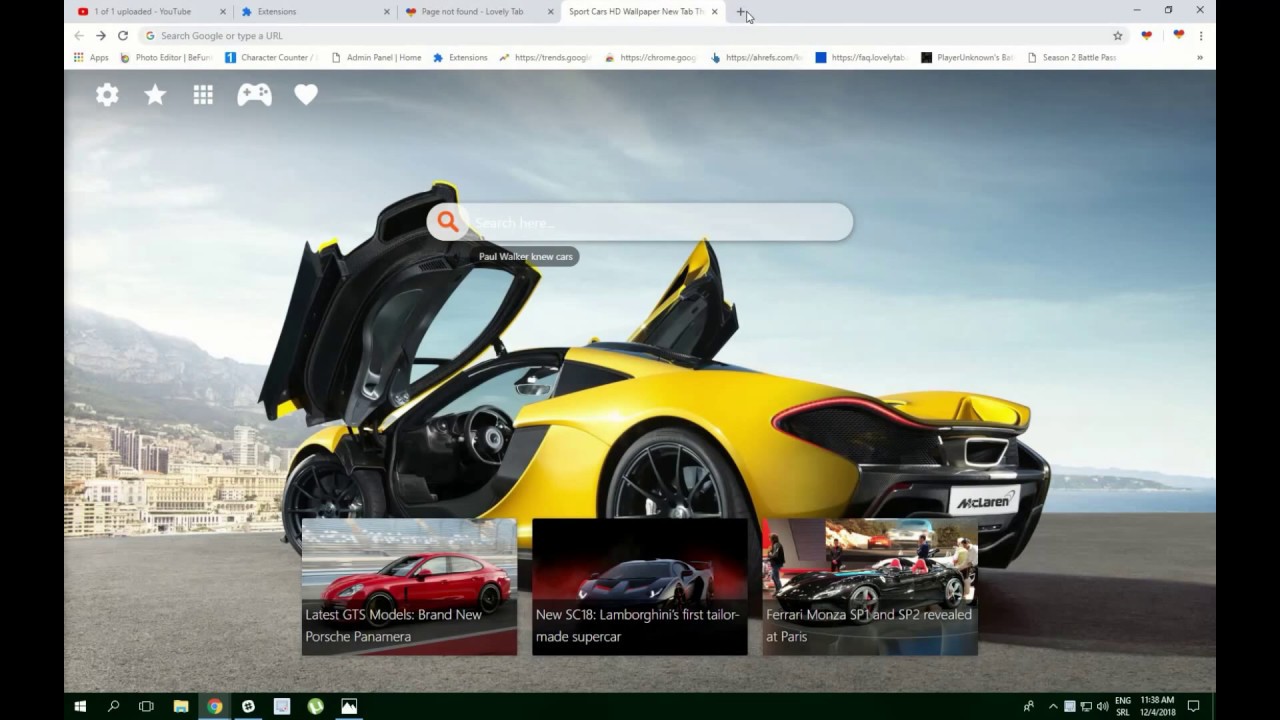1280x720 pixels.
Task: Open the 'Admin Panel | Home' bookmark
Action: (x=376, y=57)
